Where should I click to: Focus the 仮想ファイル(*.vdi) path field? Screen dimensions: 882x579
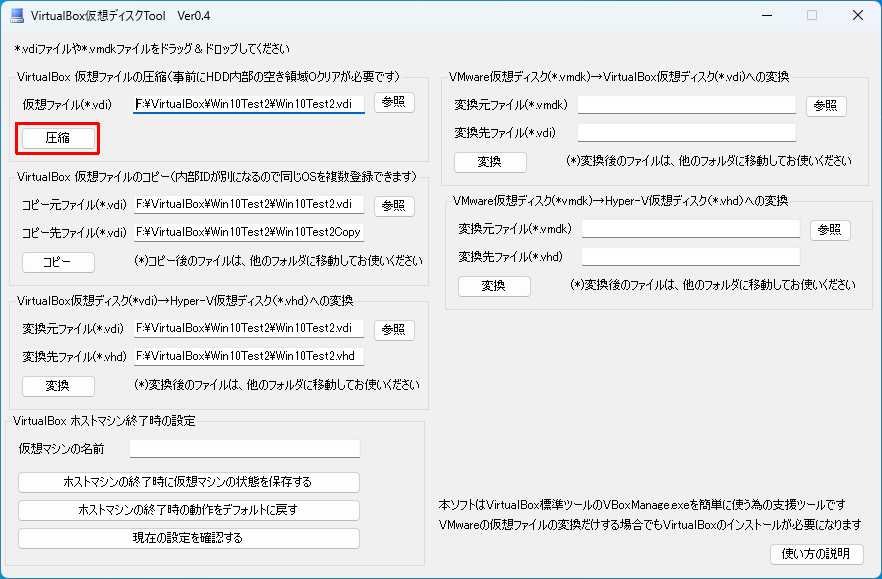[x=249, y=104]
